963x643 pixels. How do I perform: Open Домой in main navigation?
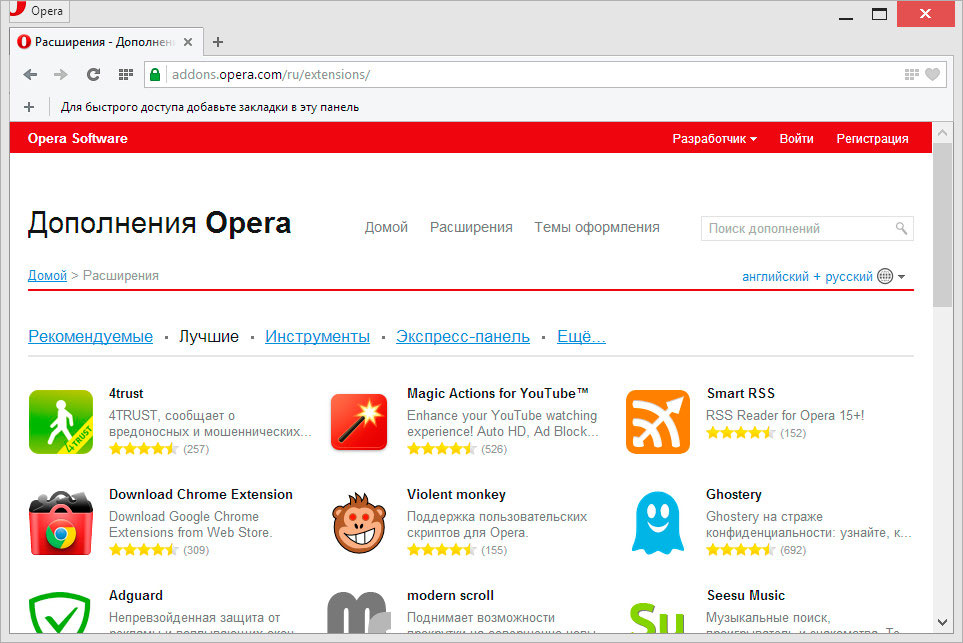click(x=386, y=227)
